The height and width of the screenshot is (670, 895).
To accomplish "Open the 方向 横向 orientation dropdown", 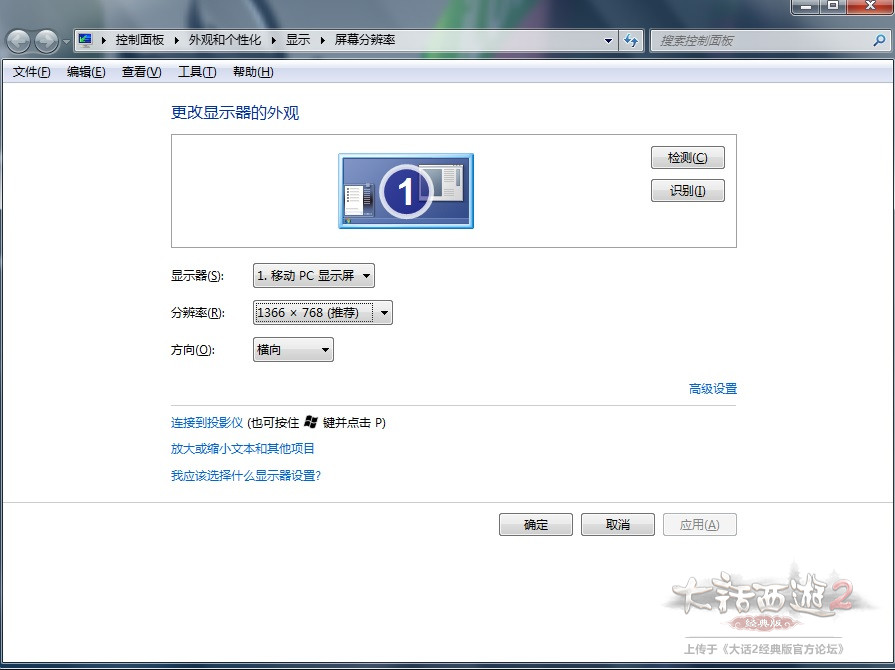I will [293, 350].
